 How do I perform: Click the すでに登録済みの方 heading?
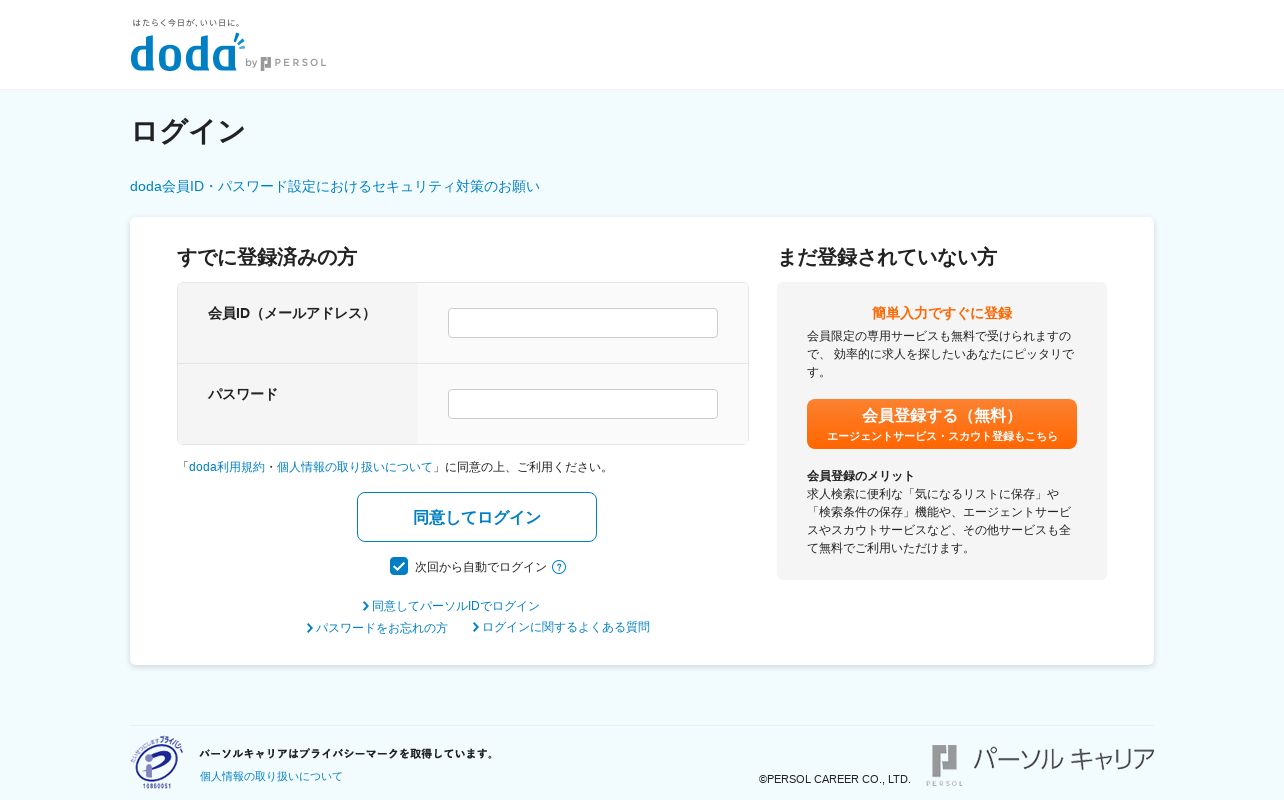(267, 257)
